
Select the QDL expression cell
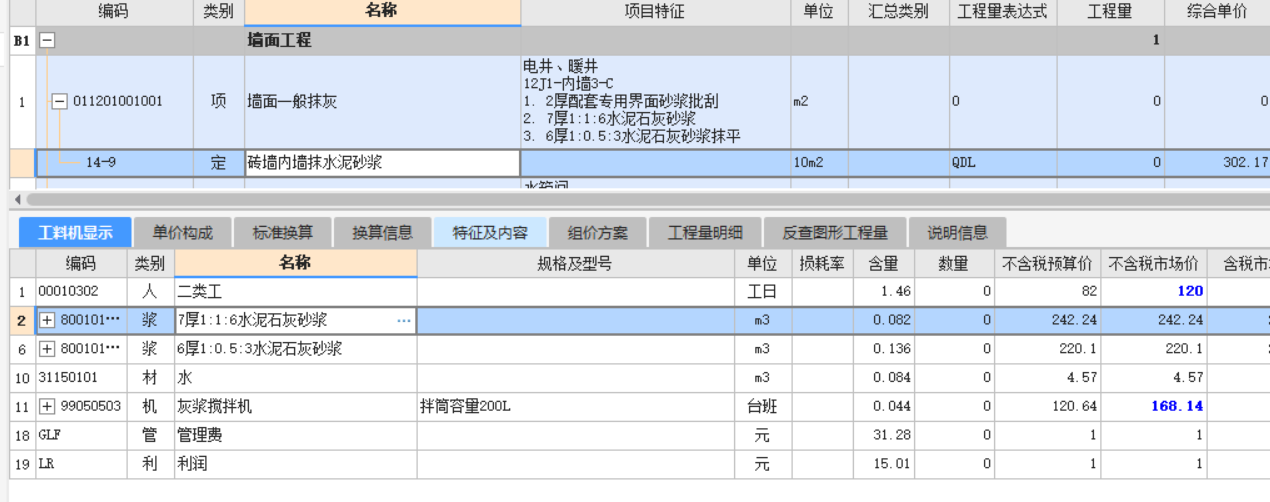click(x=1002, y=163)
